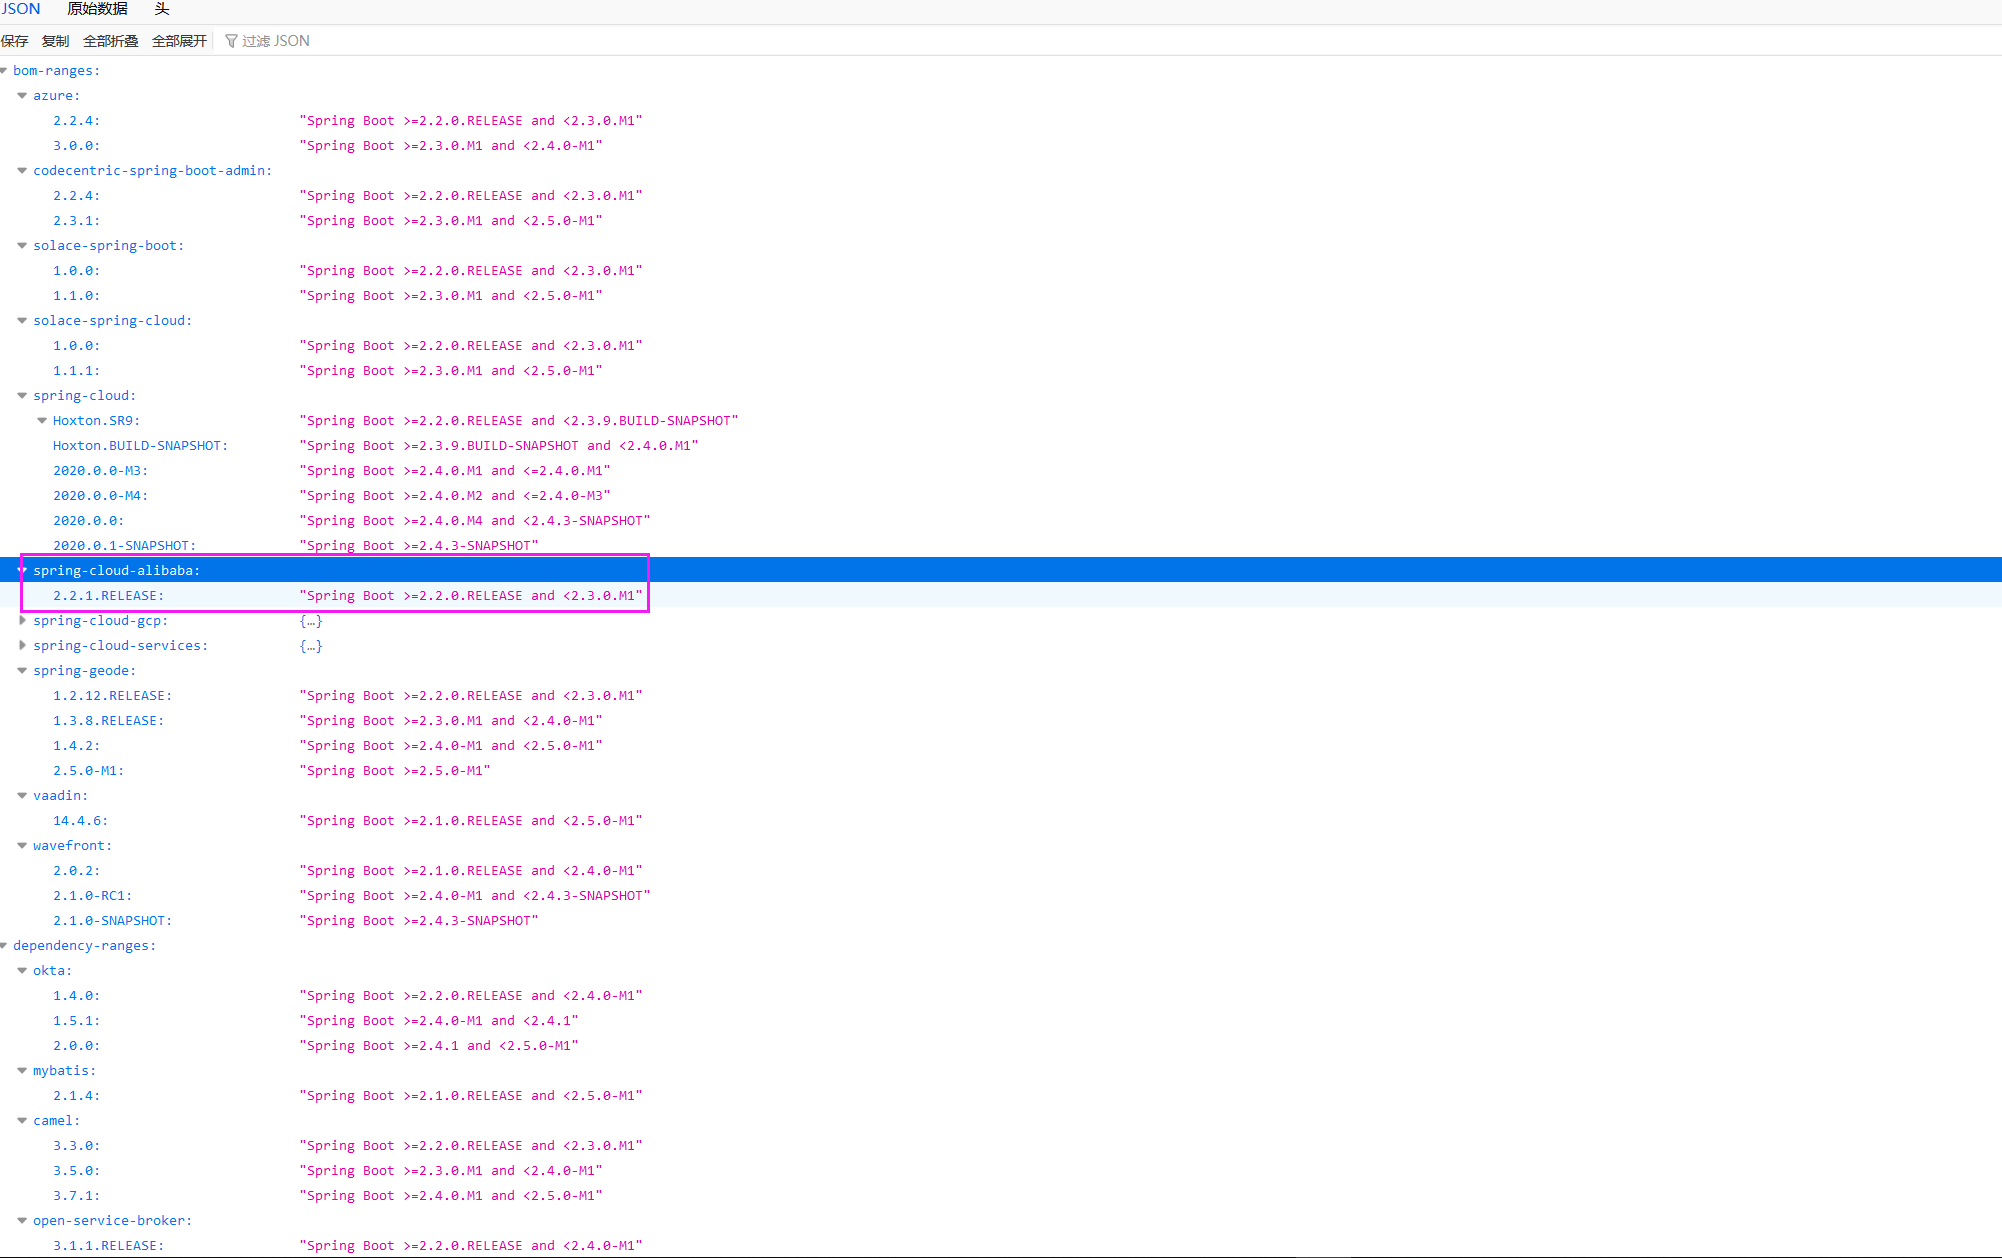Image resolution: width=2002 pixels, height=1258 pixels.
Task: Click value of Hoxton.SR9 ending BUILD-SNAPSHOT
Action: (x=519, y=421)
